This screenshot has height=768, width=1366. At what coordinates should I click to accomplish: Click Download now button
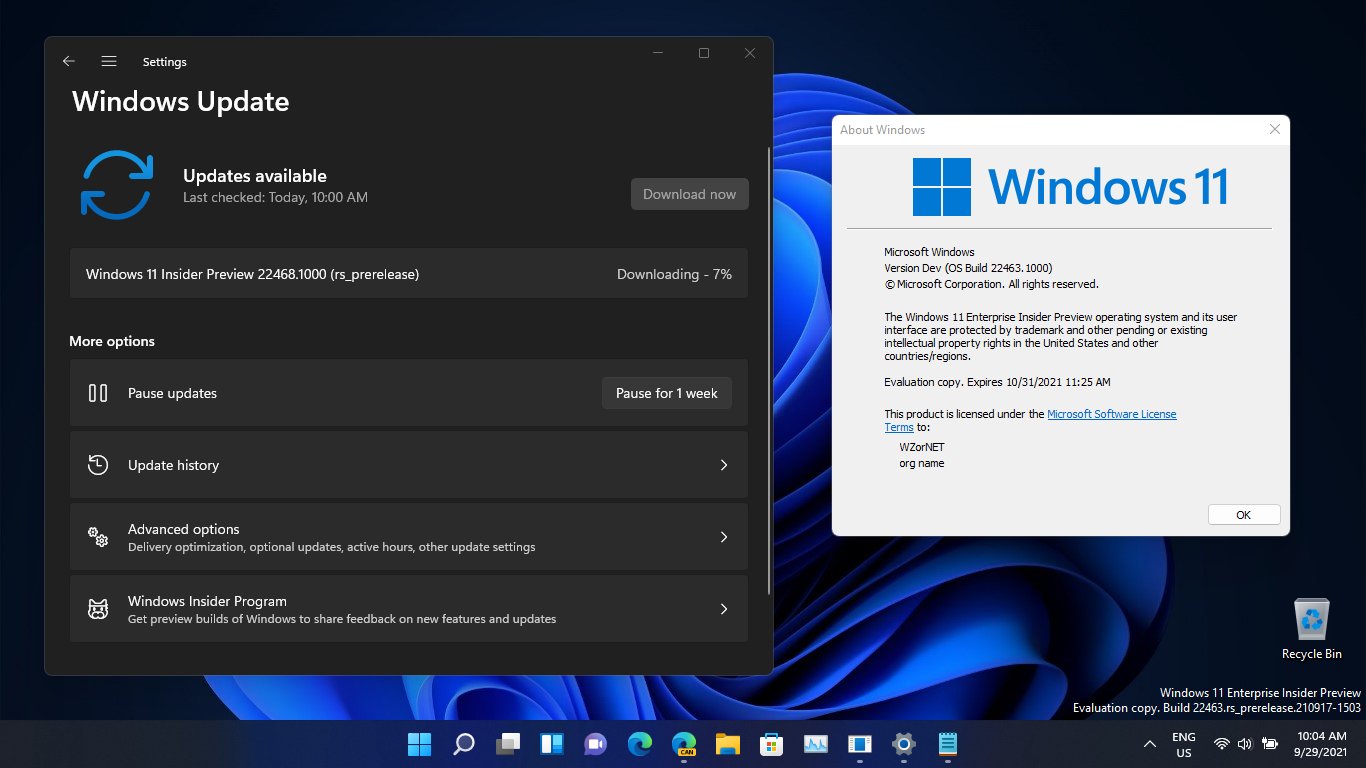(690, 194)
